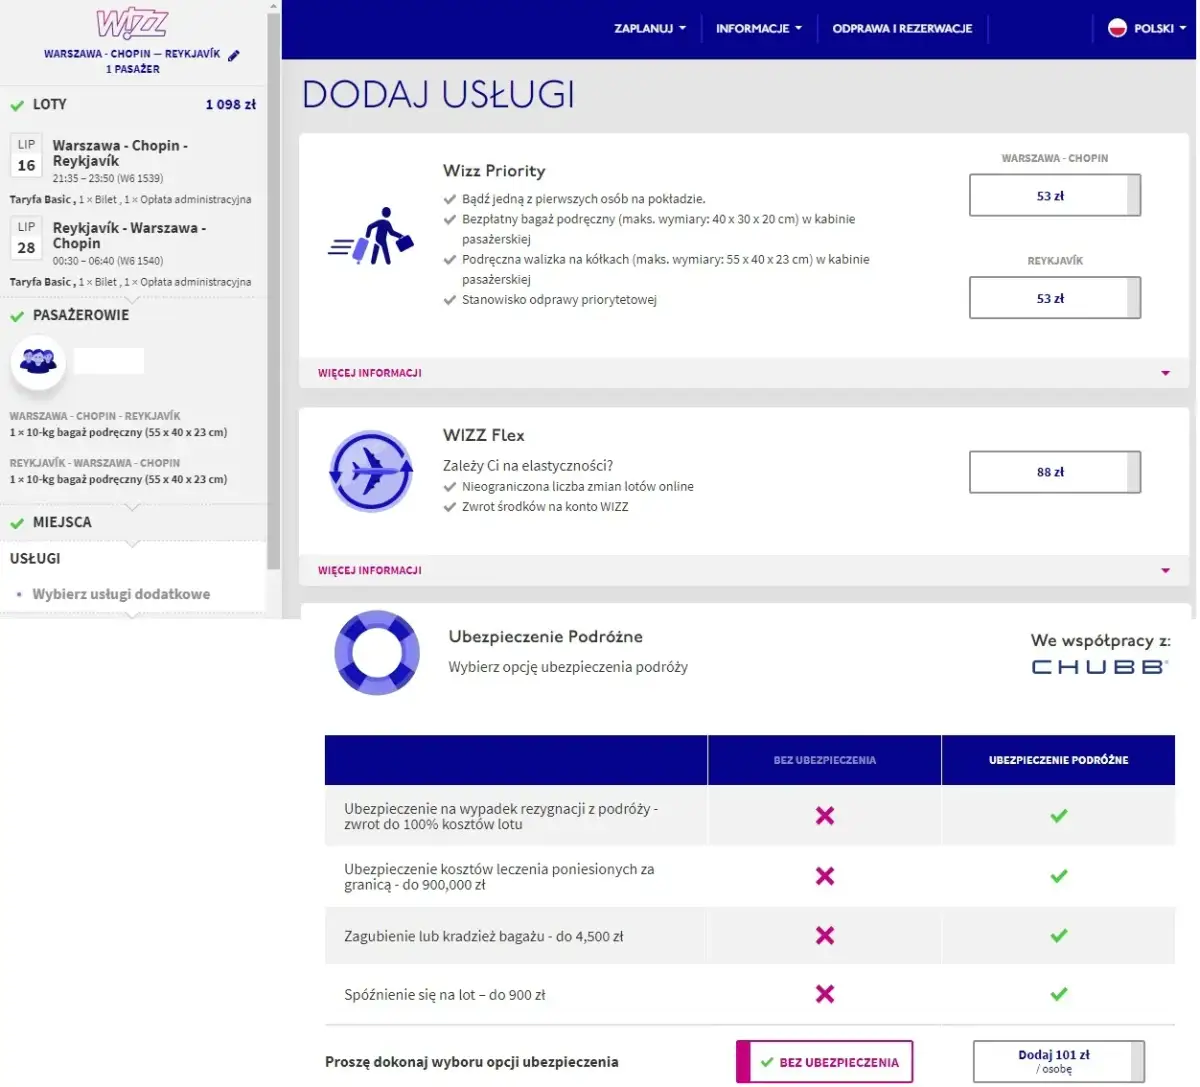The width and height of the screenshot is (1200, 1087).
Task: Click the pink X under Bez Ubezpieczenia for lost baggage
Action: click(x=824, y=936)
